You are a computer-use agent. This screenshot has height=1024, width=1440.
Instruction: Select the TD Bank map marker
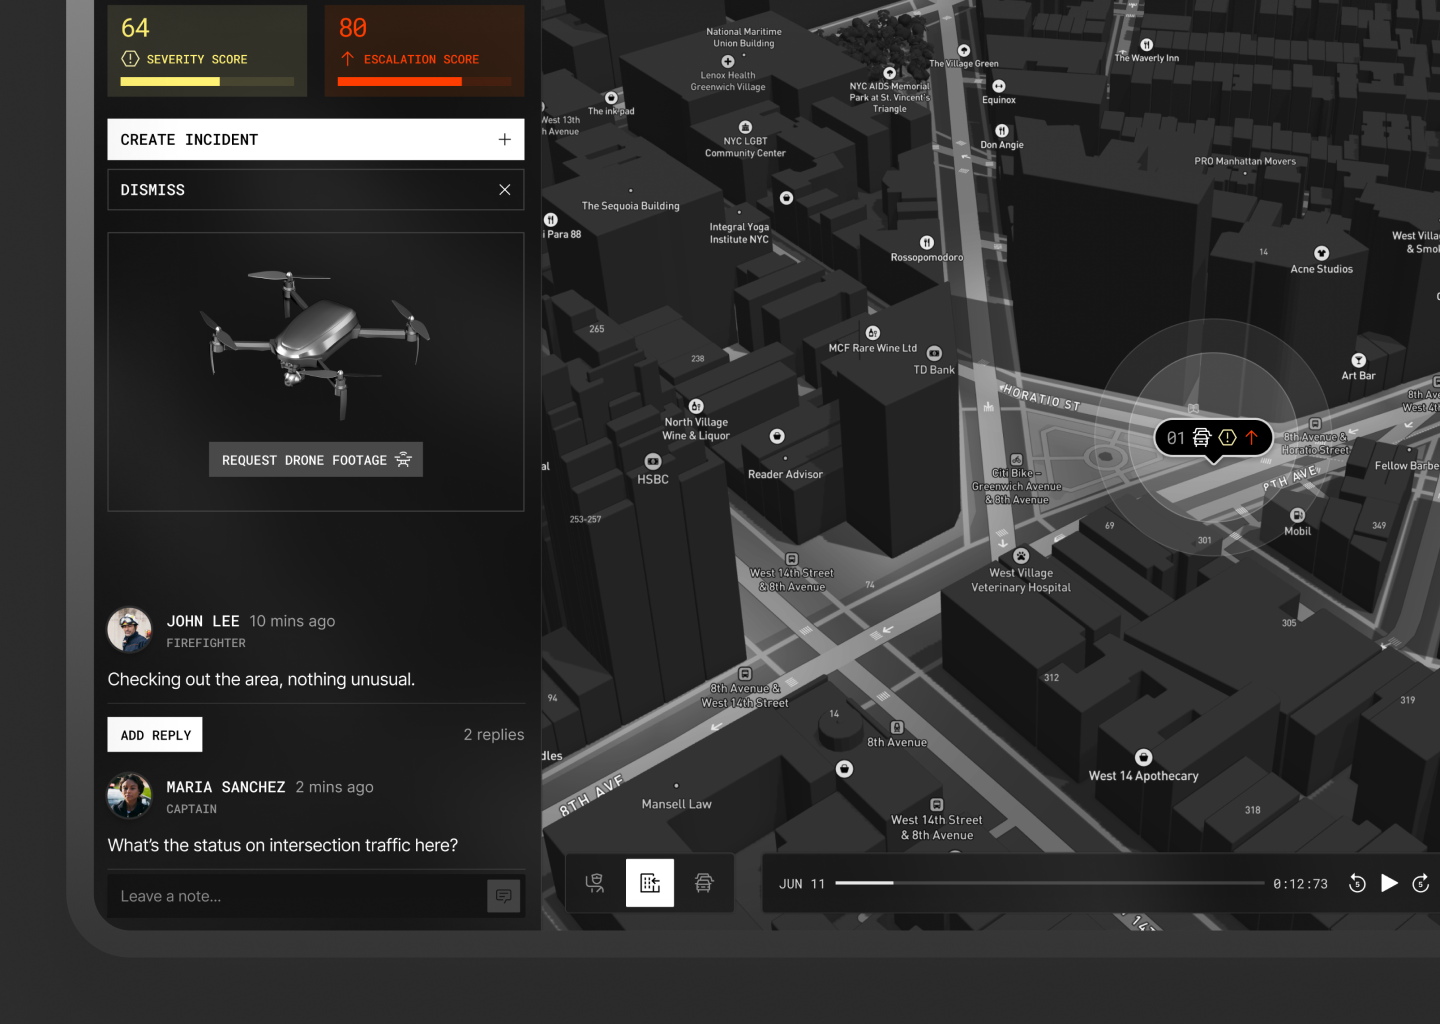click(934, 354)
